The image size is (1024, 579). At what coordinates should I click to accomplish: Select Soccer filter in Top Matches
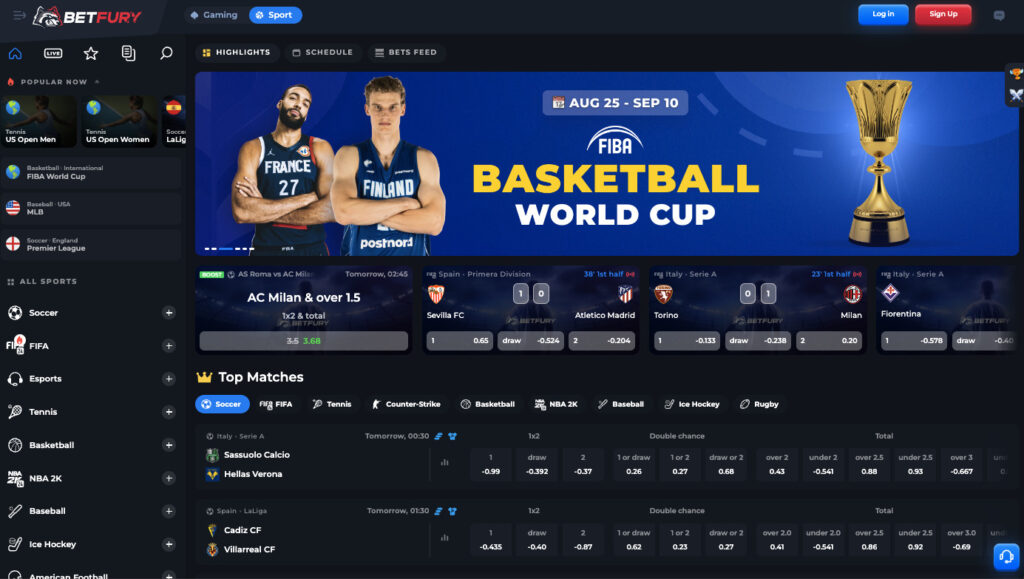pos(222,405)
